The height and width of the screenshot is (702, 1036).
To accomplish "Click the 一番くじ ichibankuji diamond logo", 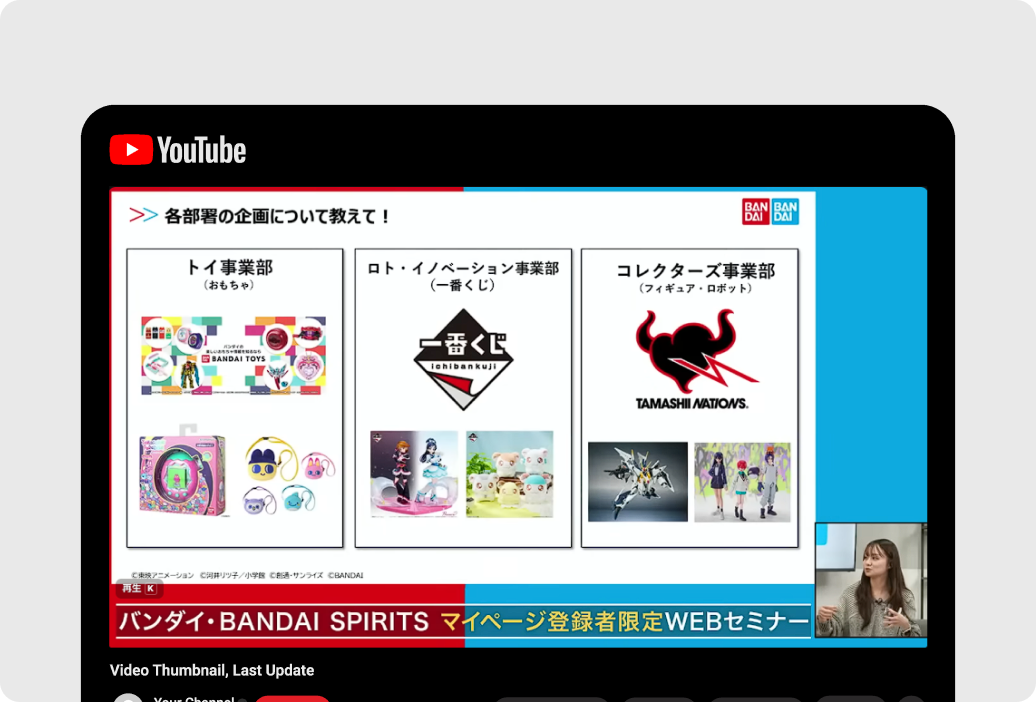I will (x=464, y=359).
